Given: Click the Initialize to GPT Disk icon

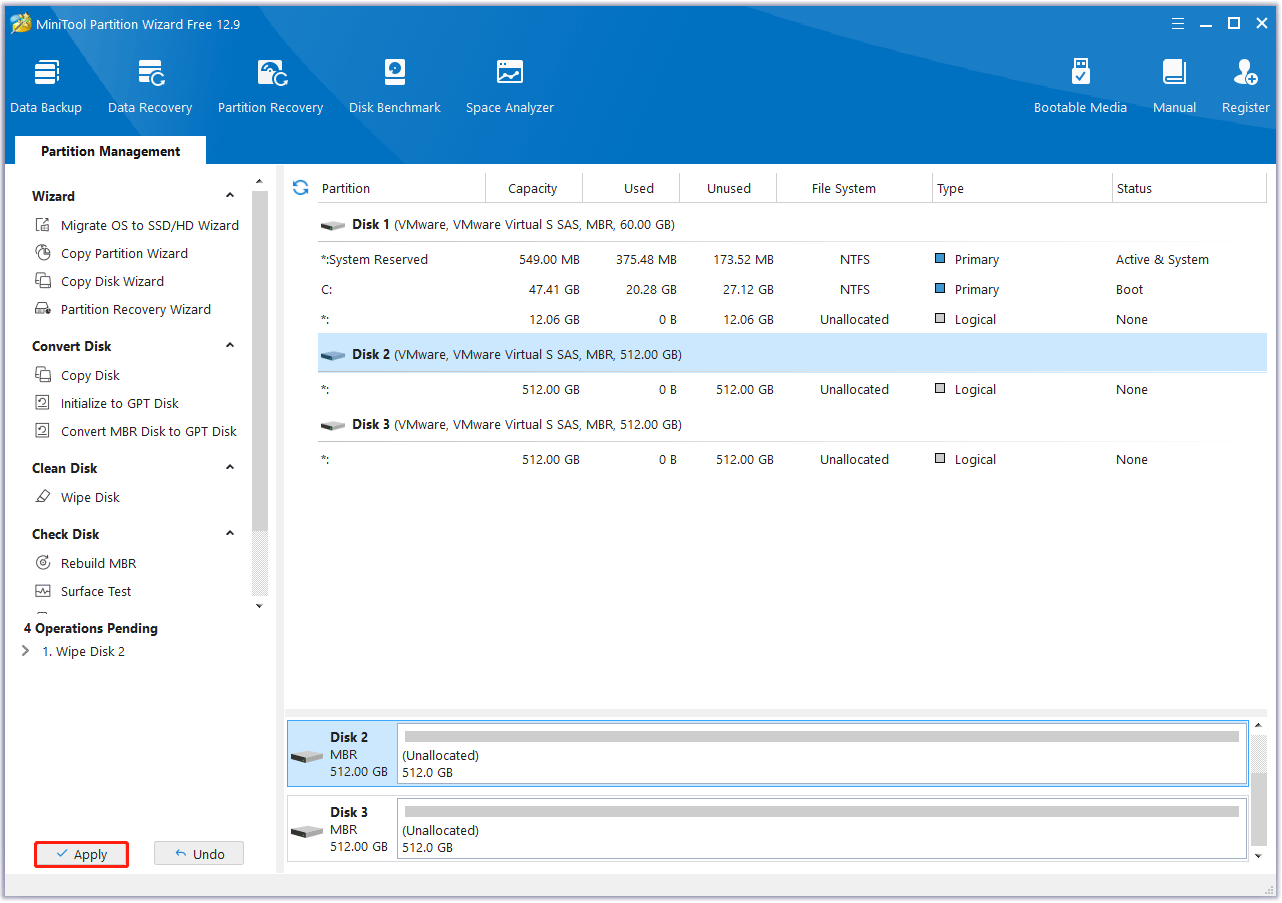Looking at the screenshot, I should click(43, 403).
